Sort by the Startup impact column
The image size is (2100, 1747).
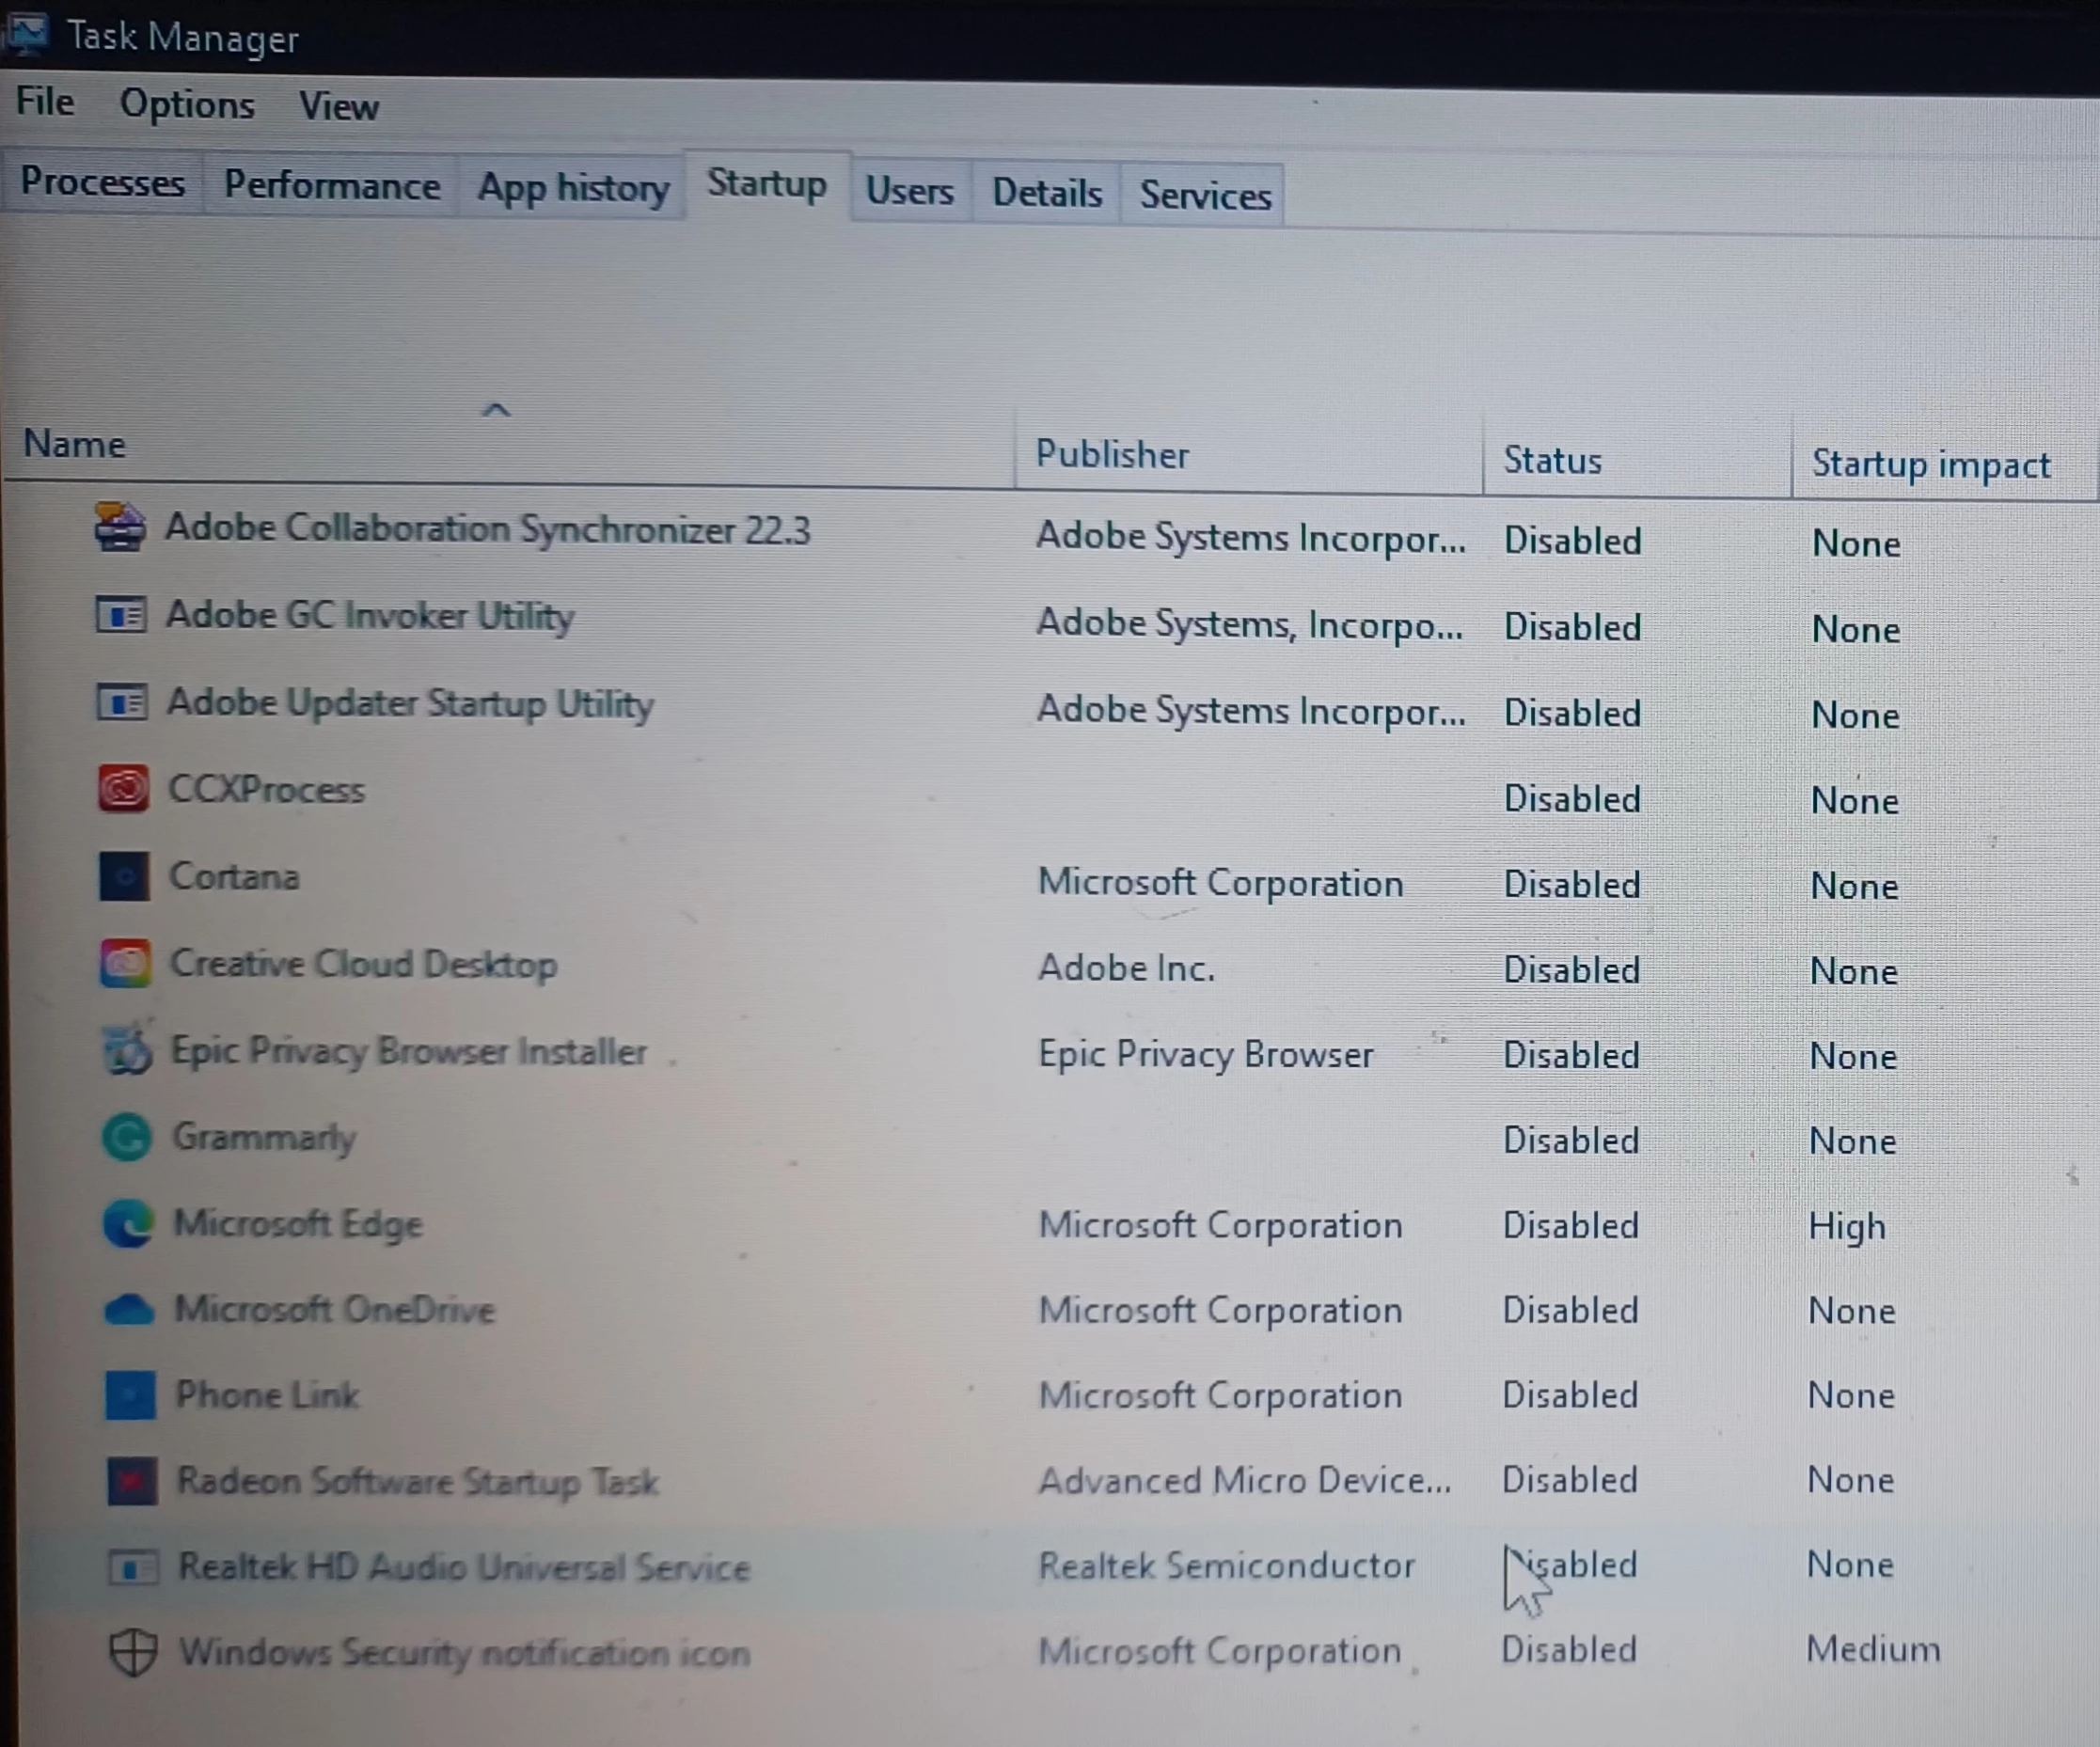pyautogui.click(x=1930, y=465)
